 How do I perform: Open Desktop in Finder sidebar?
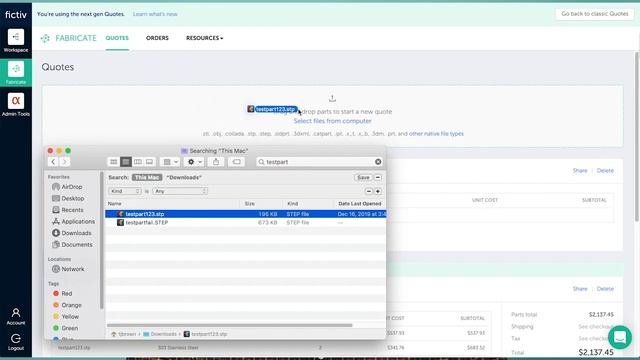point(68,198)
